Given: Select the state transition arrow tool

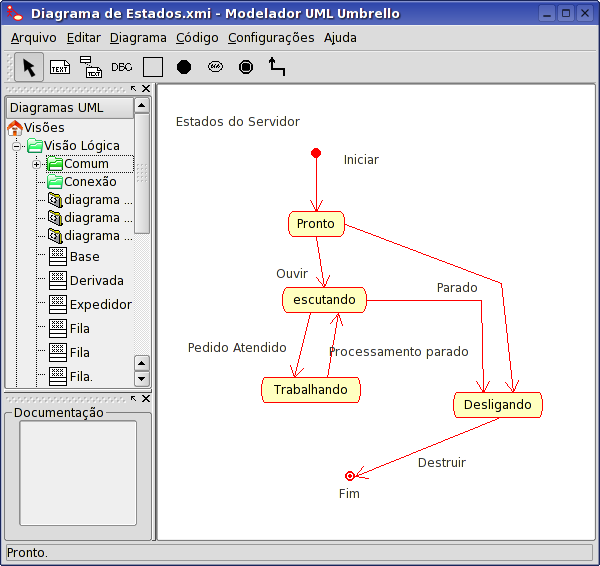Looking at the screenshot, I should point(277,67).
